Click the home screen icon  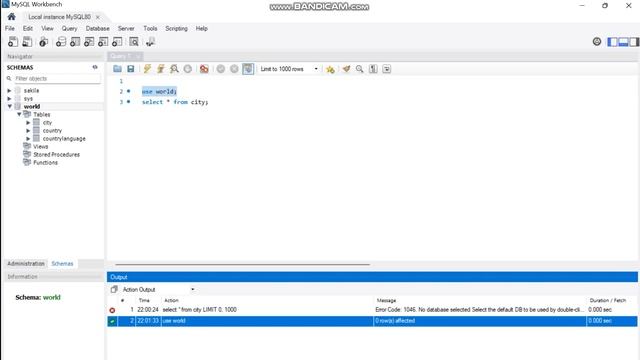pos(11,17)
